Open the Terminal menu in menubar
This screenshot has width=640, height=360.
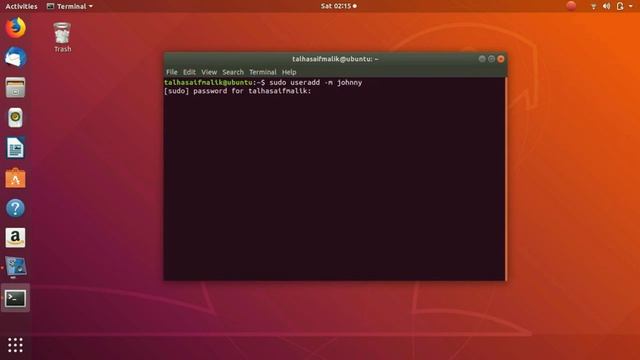coord(263,72)
